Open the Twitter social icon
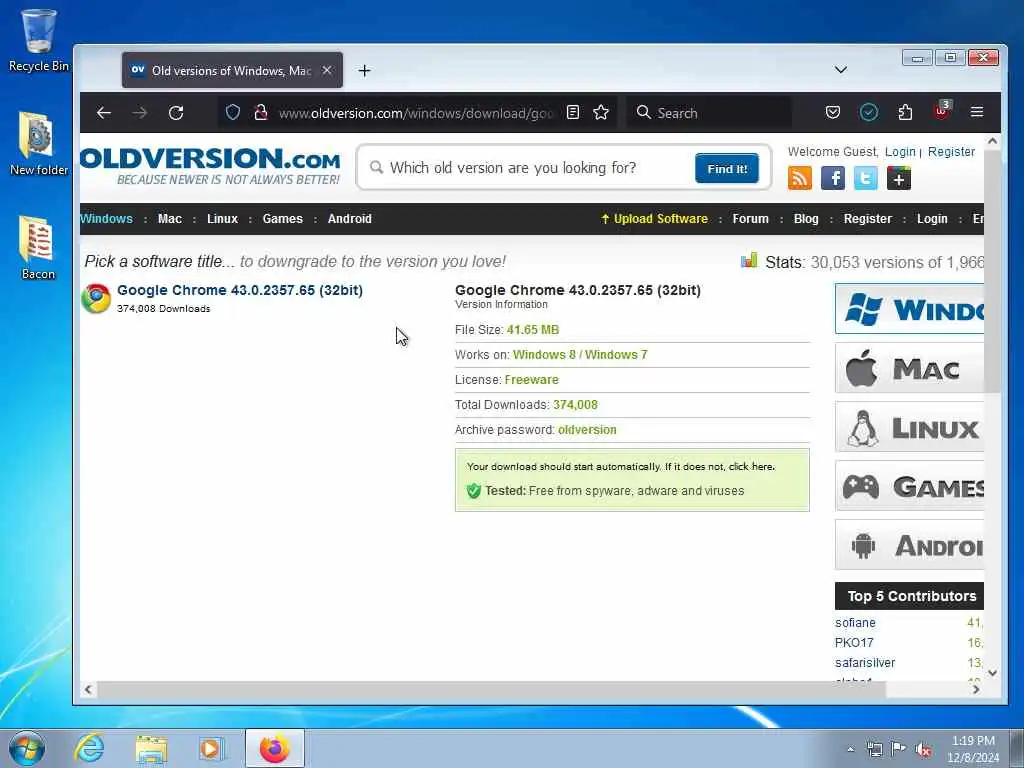The image size is (1024, 768). tap(865, 178)
